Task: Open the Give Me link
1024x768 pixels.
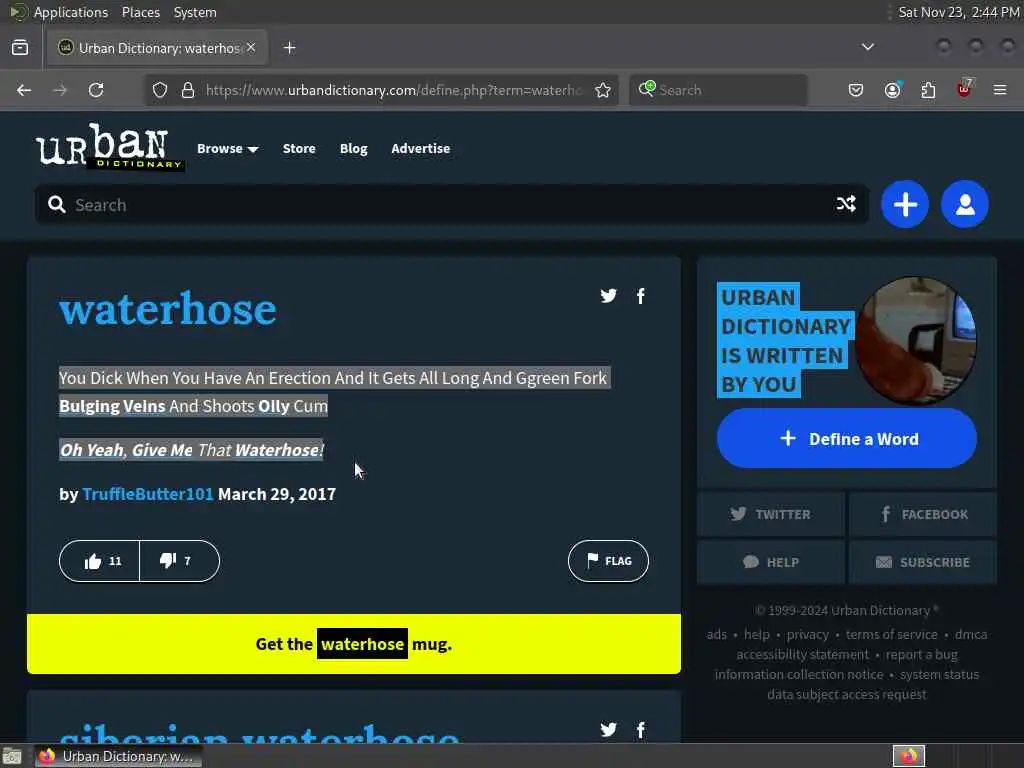Action: tap(163, 450)
